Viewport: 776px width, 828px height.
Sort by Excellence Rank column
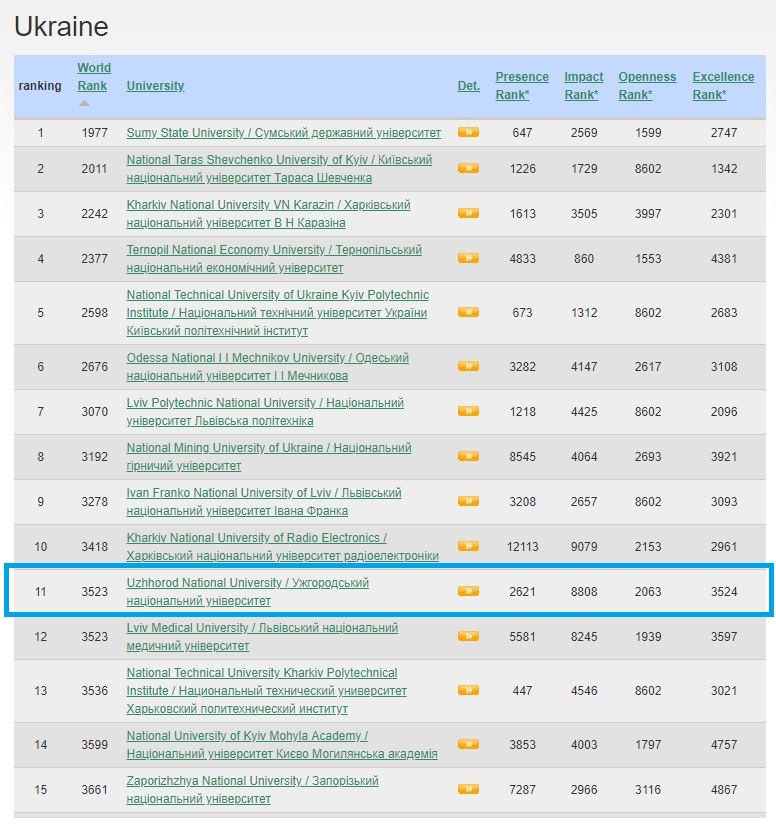pos(723,86)
